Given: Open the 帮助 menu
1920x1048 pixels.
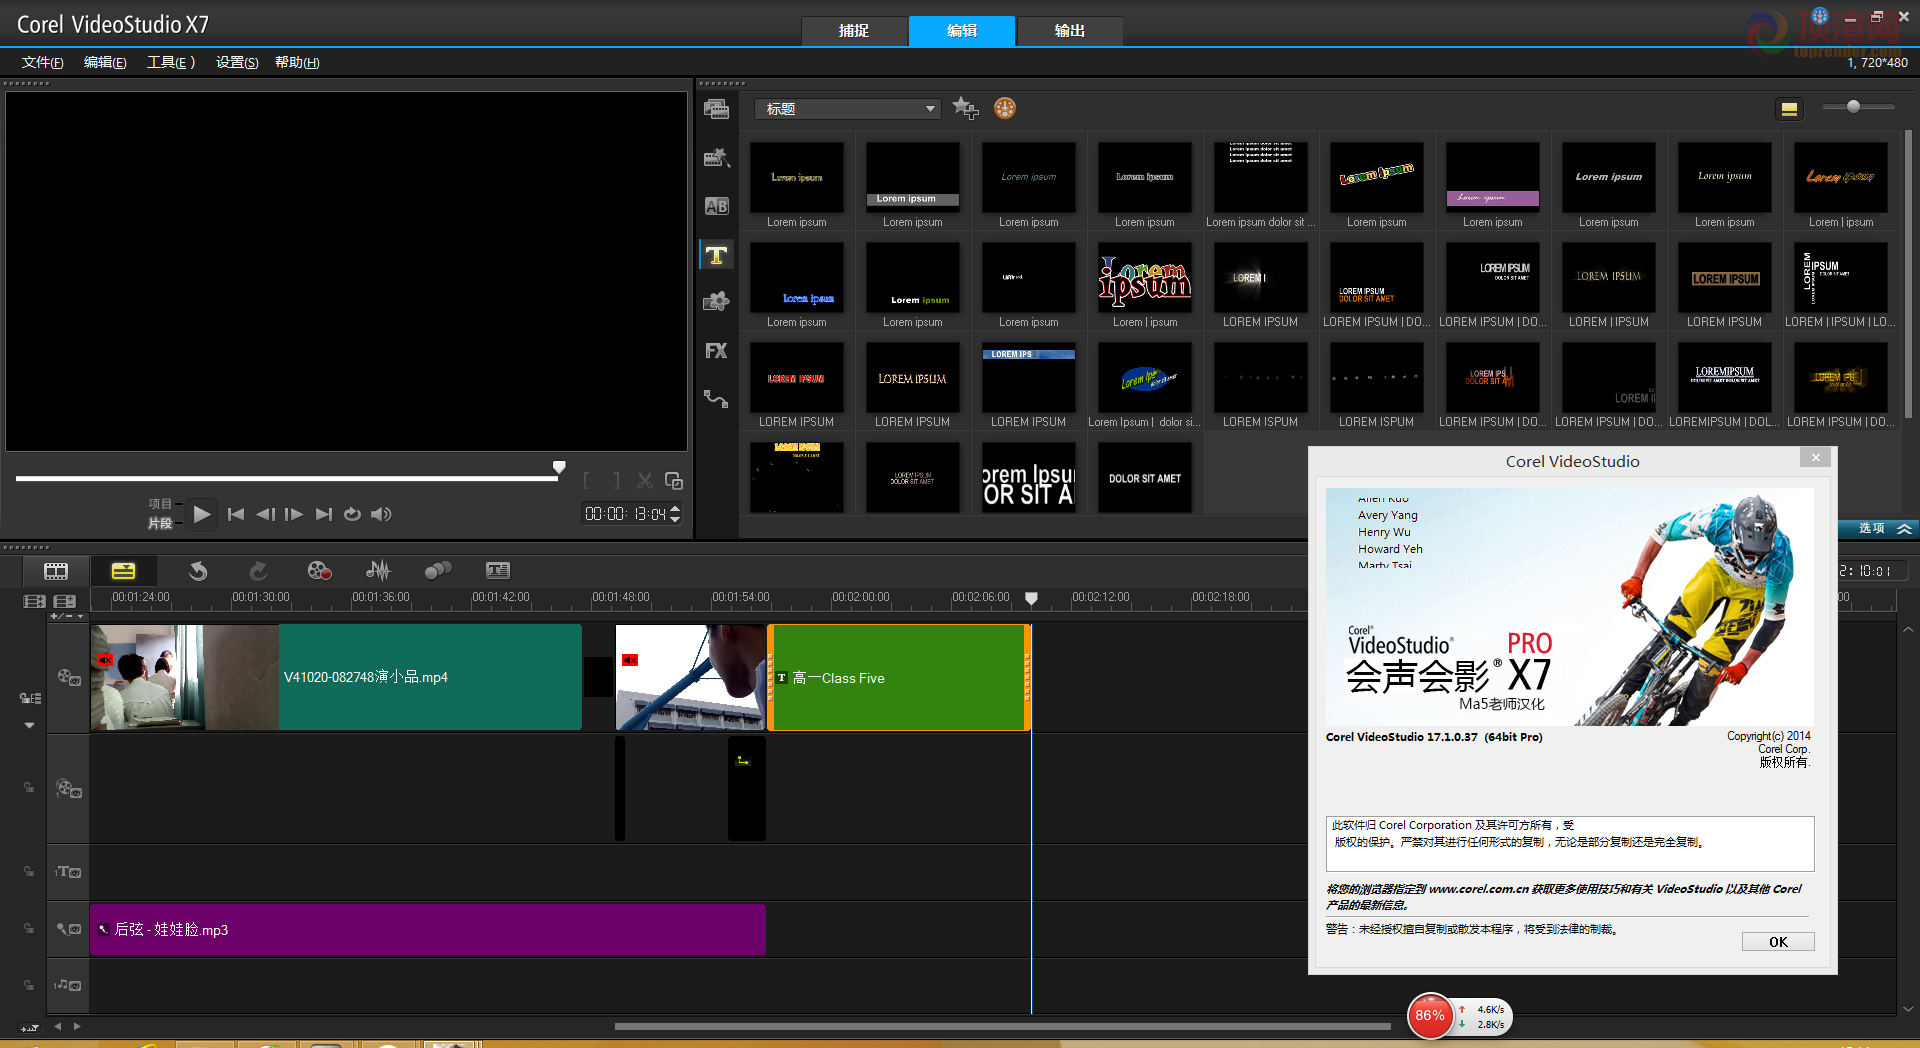Looking at the screenshot, I should (297, 62).
